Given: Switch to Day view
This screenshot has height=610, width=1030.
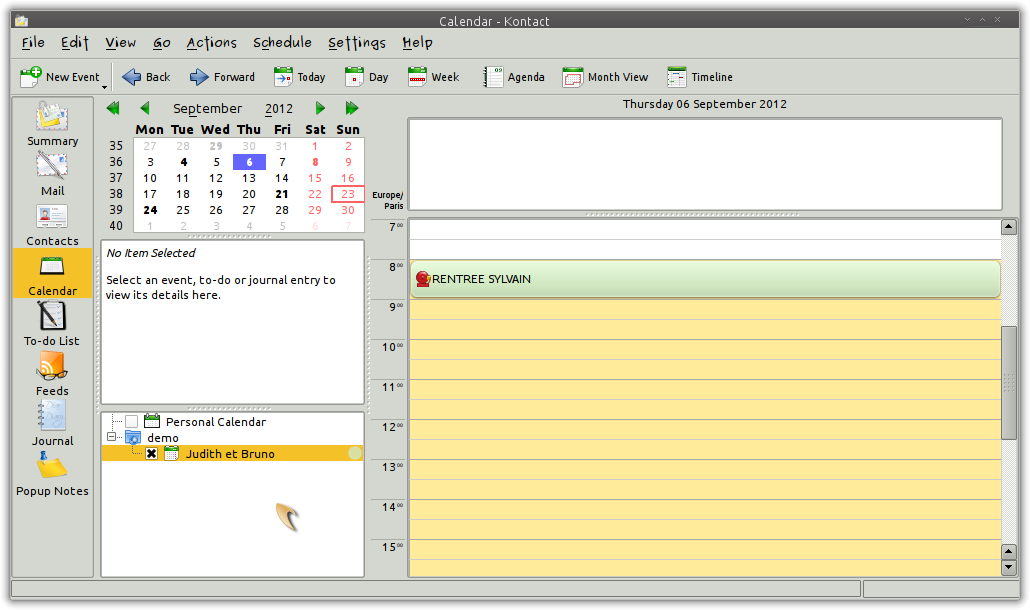Looking at the screenshot, I should click(x=367, y=77).
